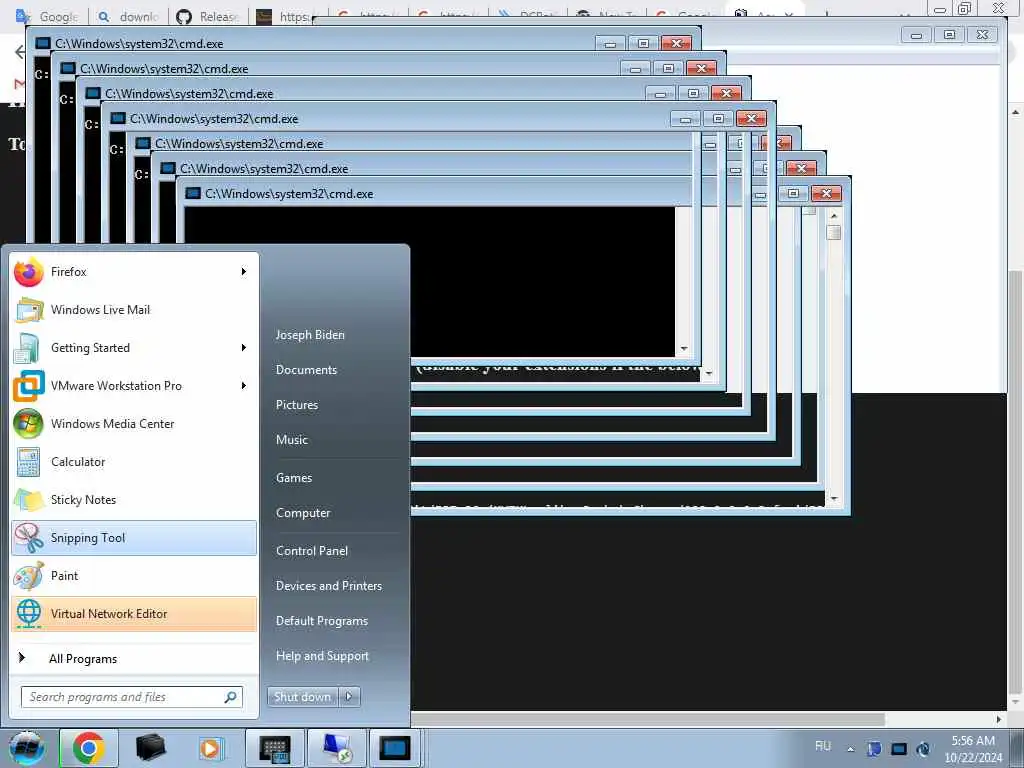The width and height of the screenshot is (1024, 768).
Task: Switch to the Google browser tab
Action: pyautogui.click(x=50, y=16)
